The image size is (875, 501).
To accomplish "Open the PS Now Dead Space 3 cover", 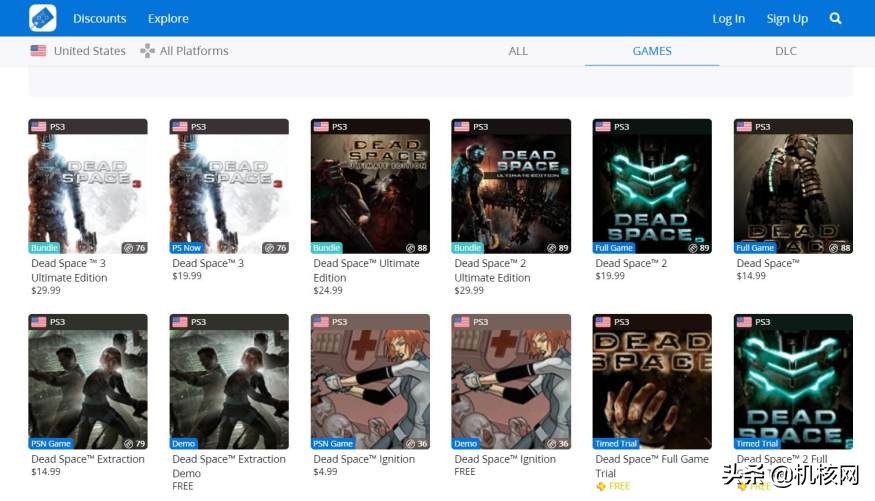I will click(x=229, y=186).
